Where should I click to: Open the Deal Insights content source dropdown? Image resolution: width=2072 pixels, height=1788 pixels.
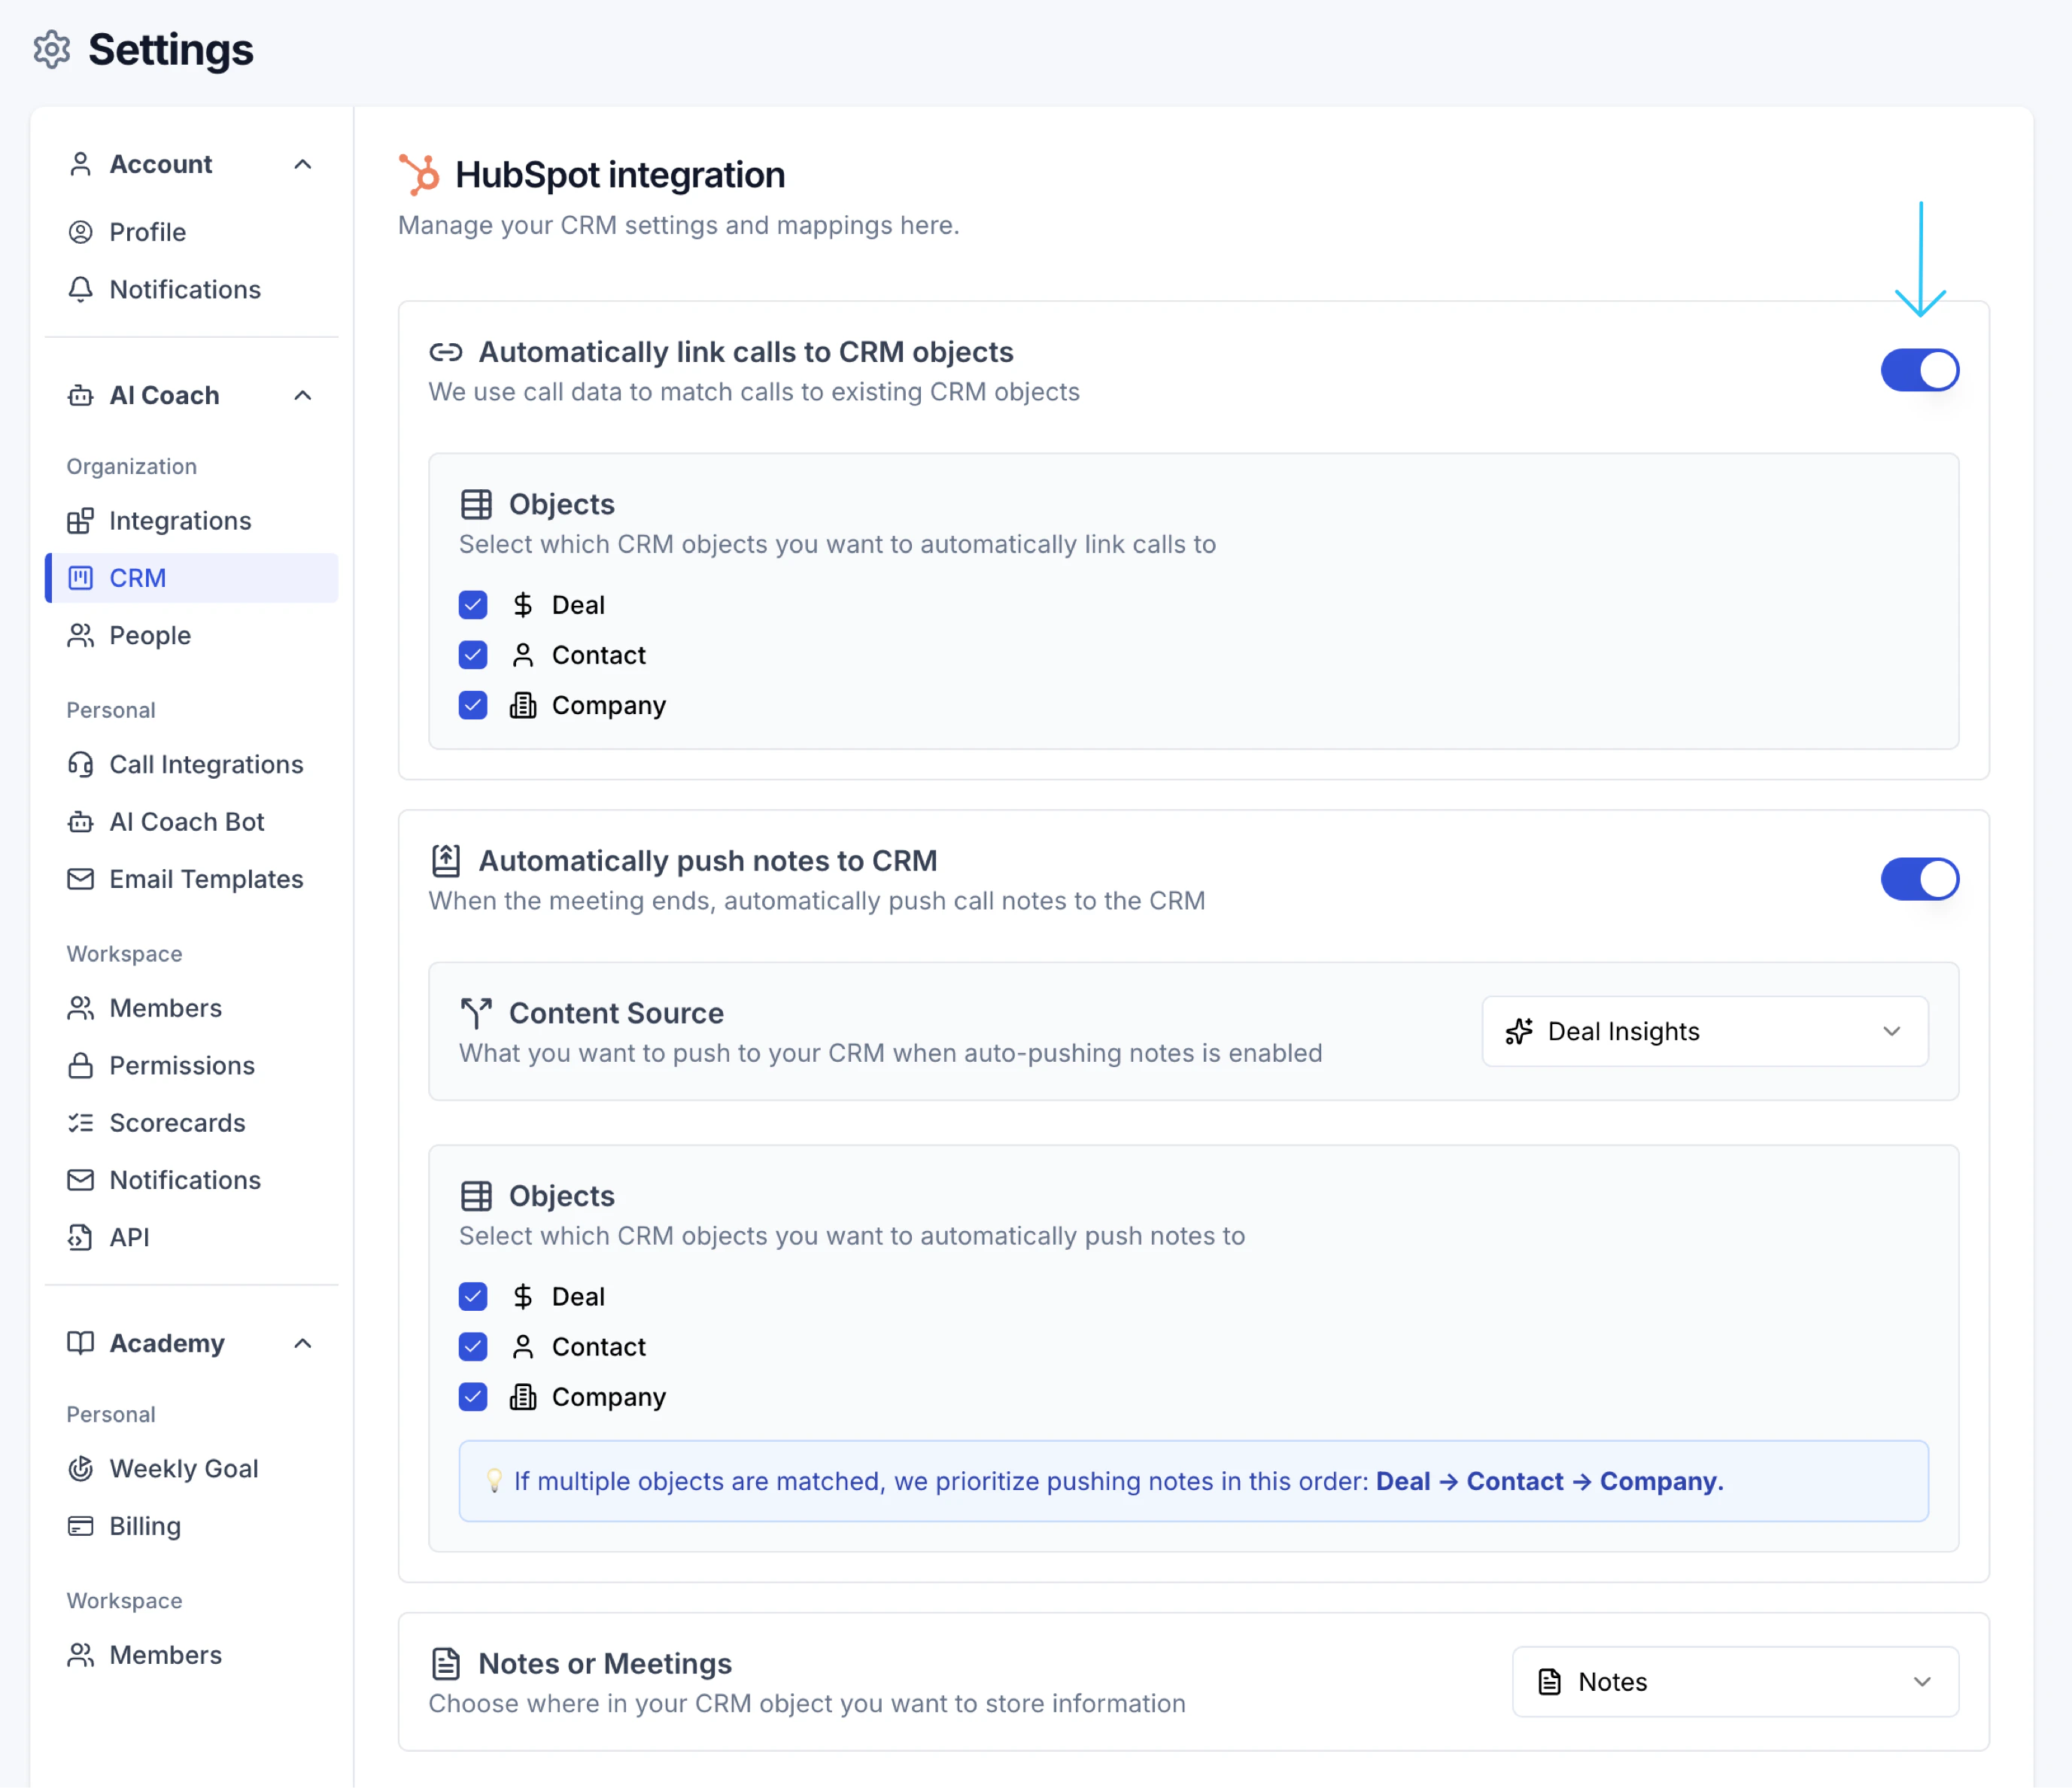(x=1704, y=1031)
